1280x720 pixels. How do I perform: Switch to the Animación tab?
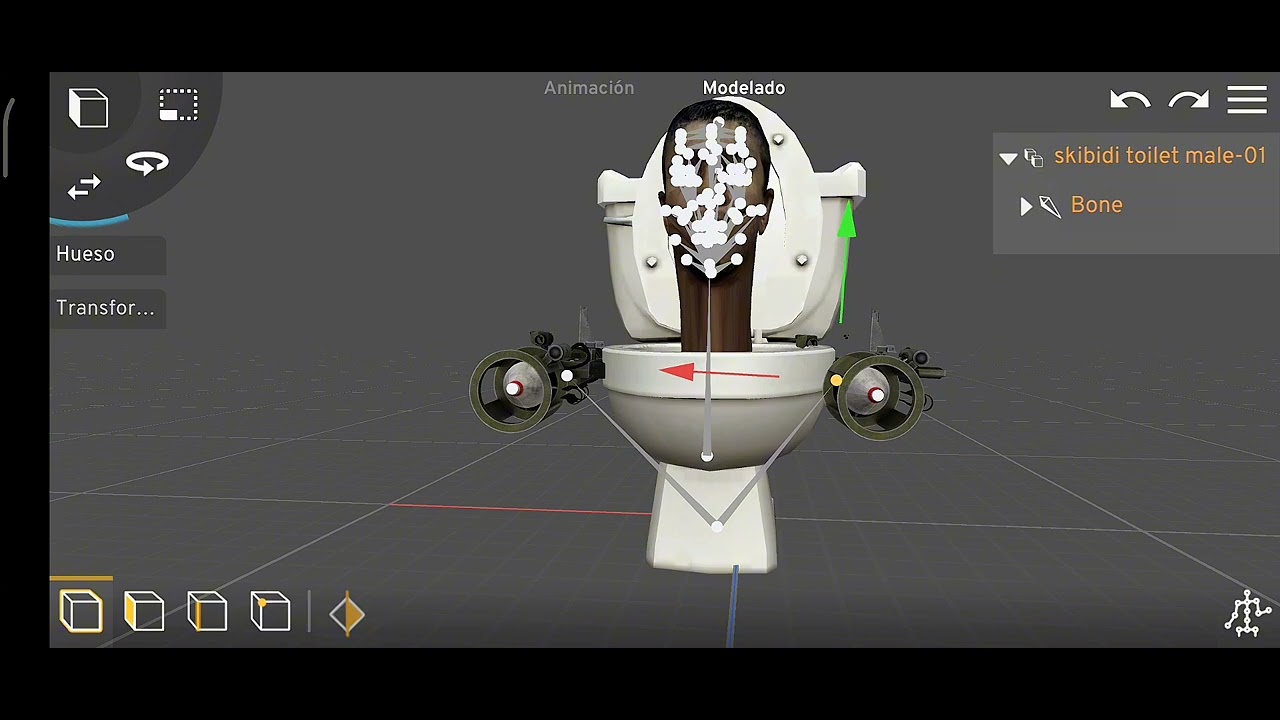[x=589, y=88]
